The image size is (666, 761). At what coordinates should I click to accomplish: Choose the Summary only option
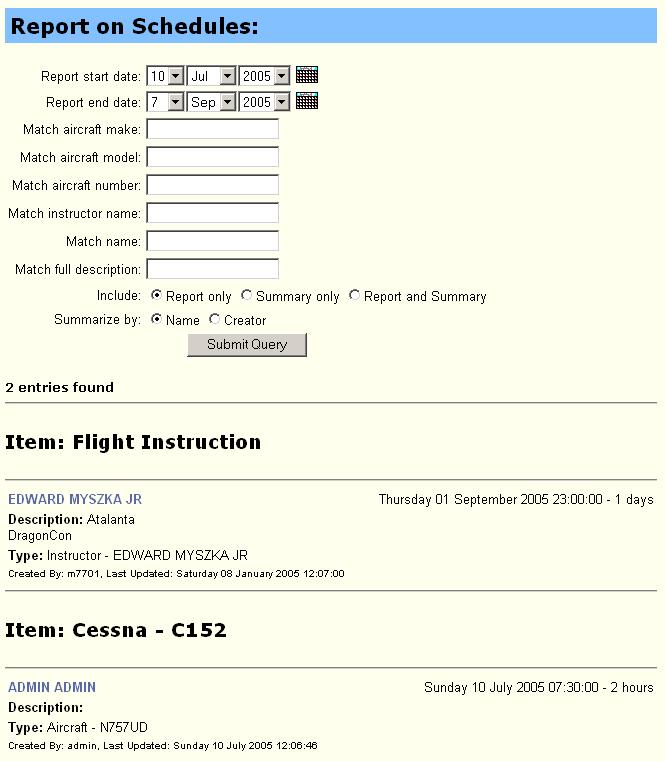coord(247,295)
